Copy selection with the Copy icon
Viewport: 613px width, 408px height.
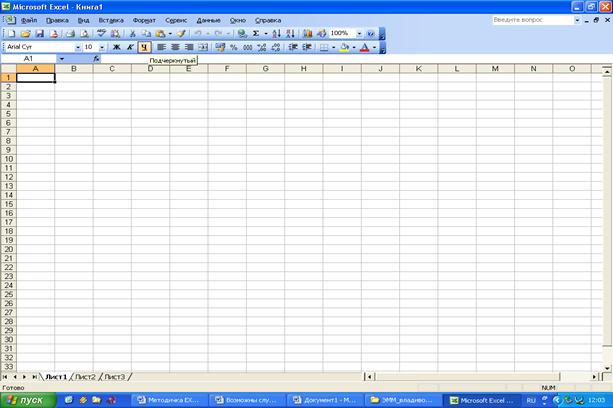click(146, 34)
